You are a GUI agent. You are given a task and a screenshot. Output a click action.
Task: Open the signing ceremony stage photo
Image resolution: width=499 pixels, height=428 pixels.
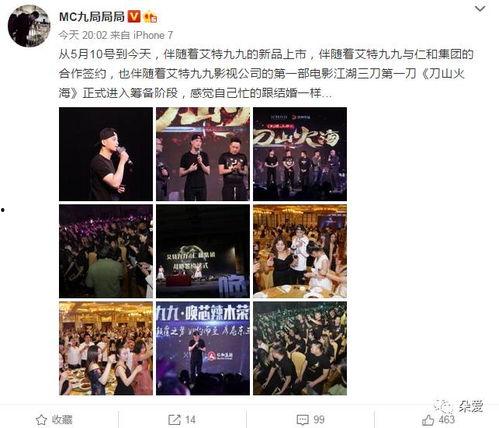203,251
